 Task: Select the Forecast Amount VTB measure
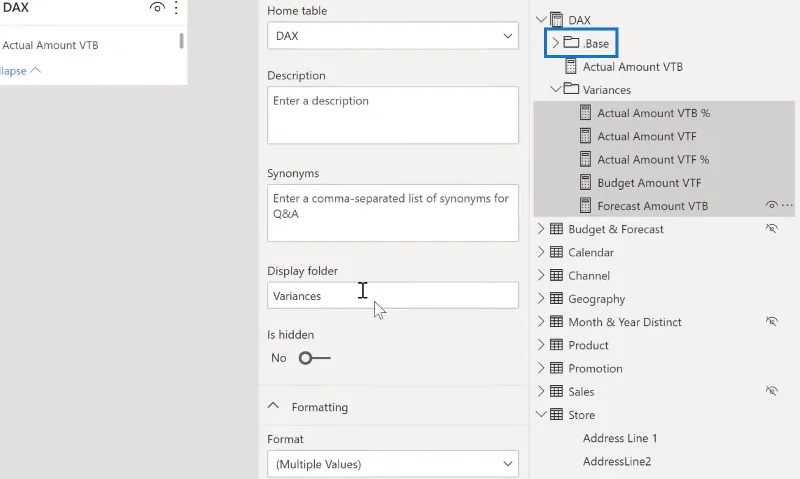653,206
